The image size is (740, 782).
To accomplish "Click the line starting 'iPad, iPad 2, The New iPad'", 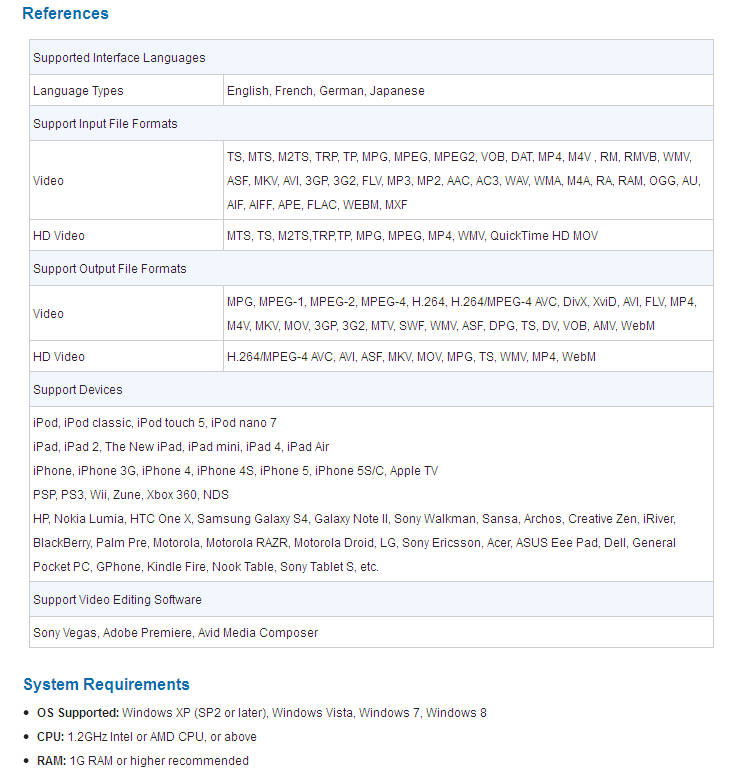I will coord(181,446).
